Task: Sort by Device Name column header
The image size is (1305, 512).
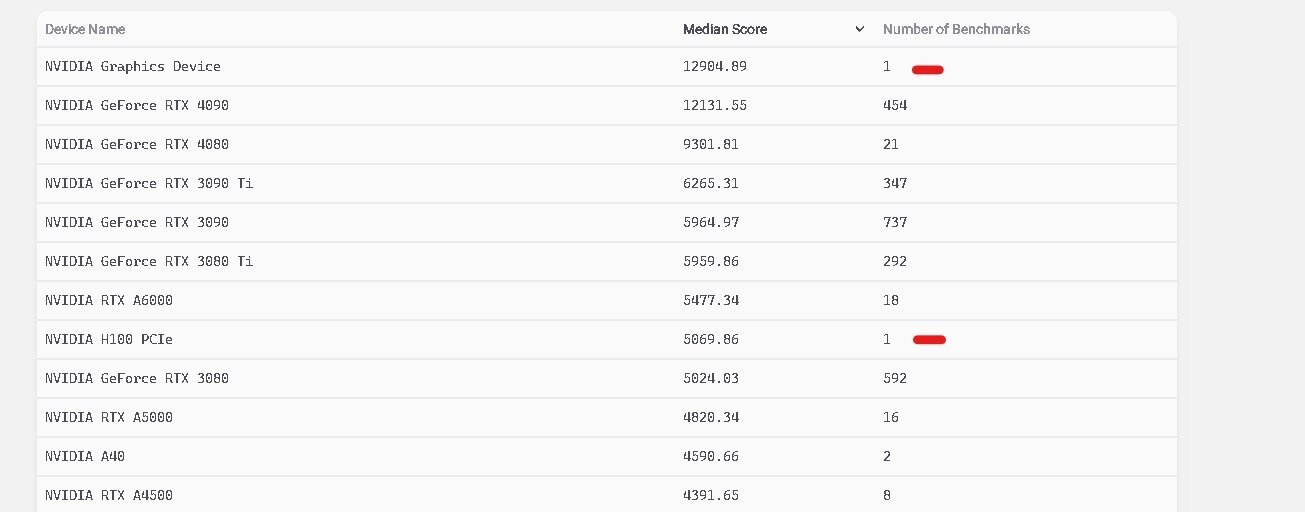Action: click(x=85, y=30)
